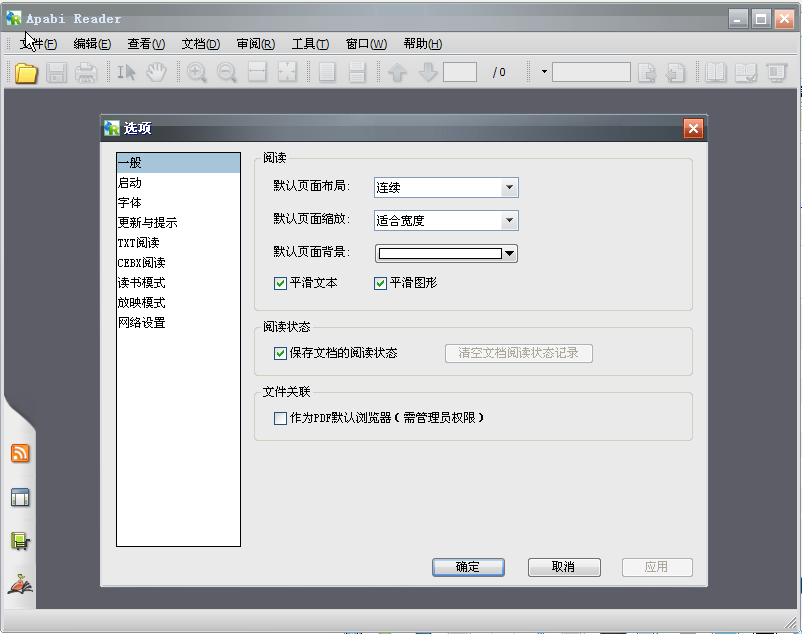The width and height of the screenshot is (802, 634).
Task: Click the Print icon in toolbar
Action: point(86,73)
